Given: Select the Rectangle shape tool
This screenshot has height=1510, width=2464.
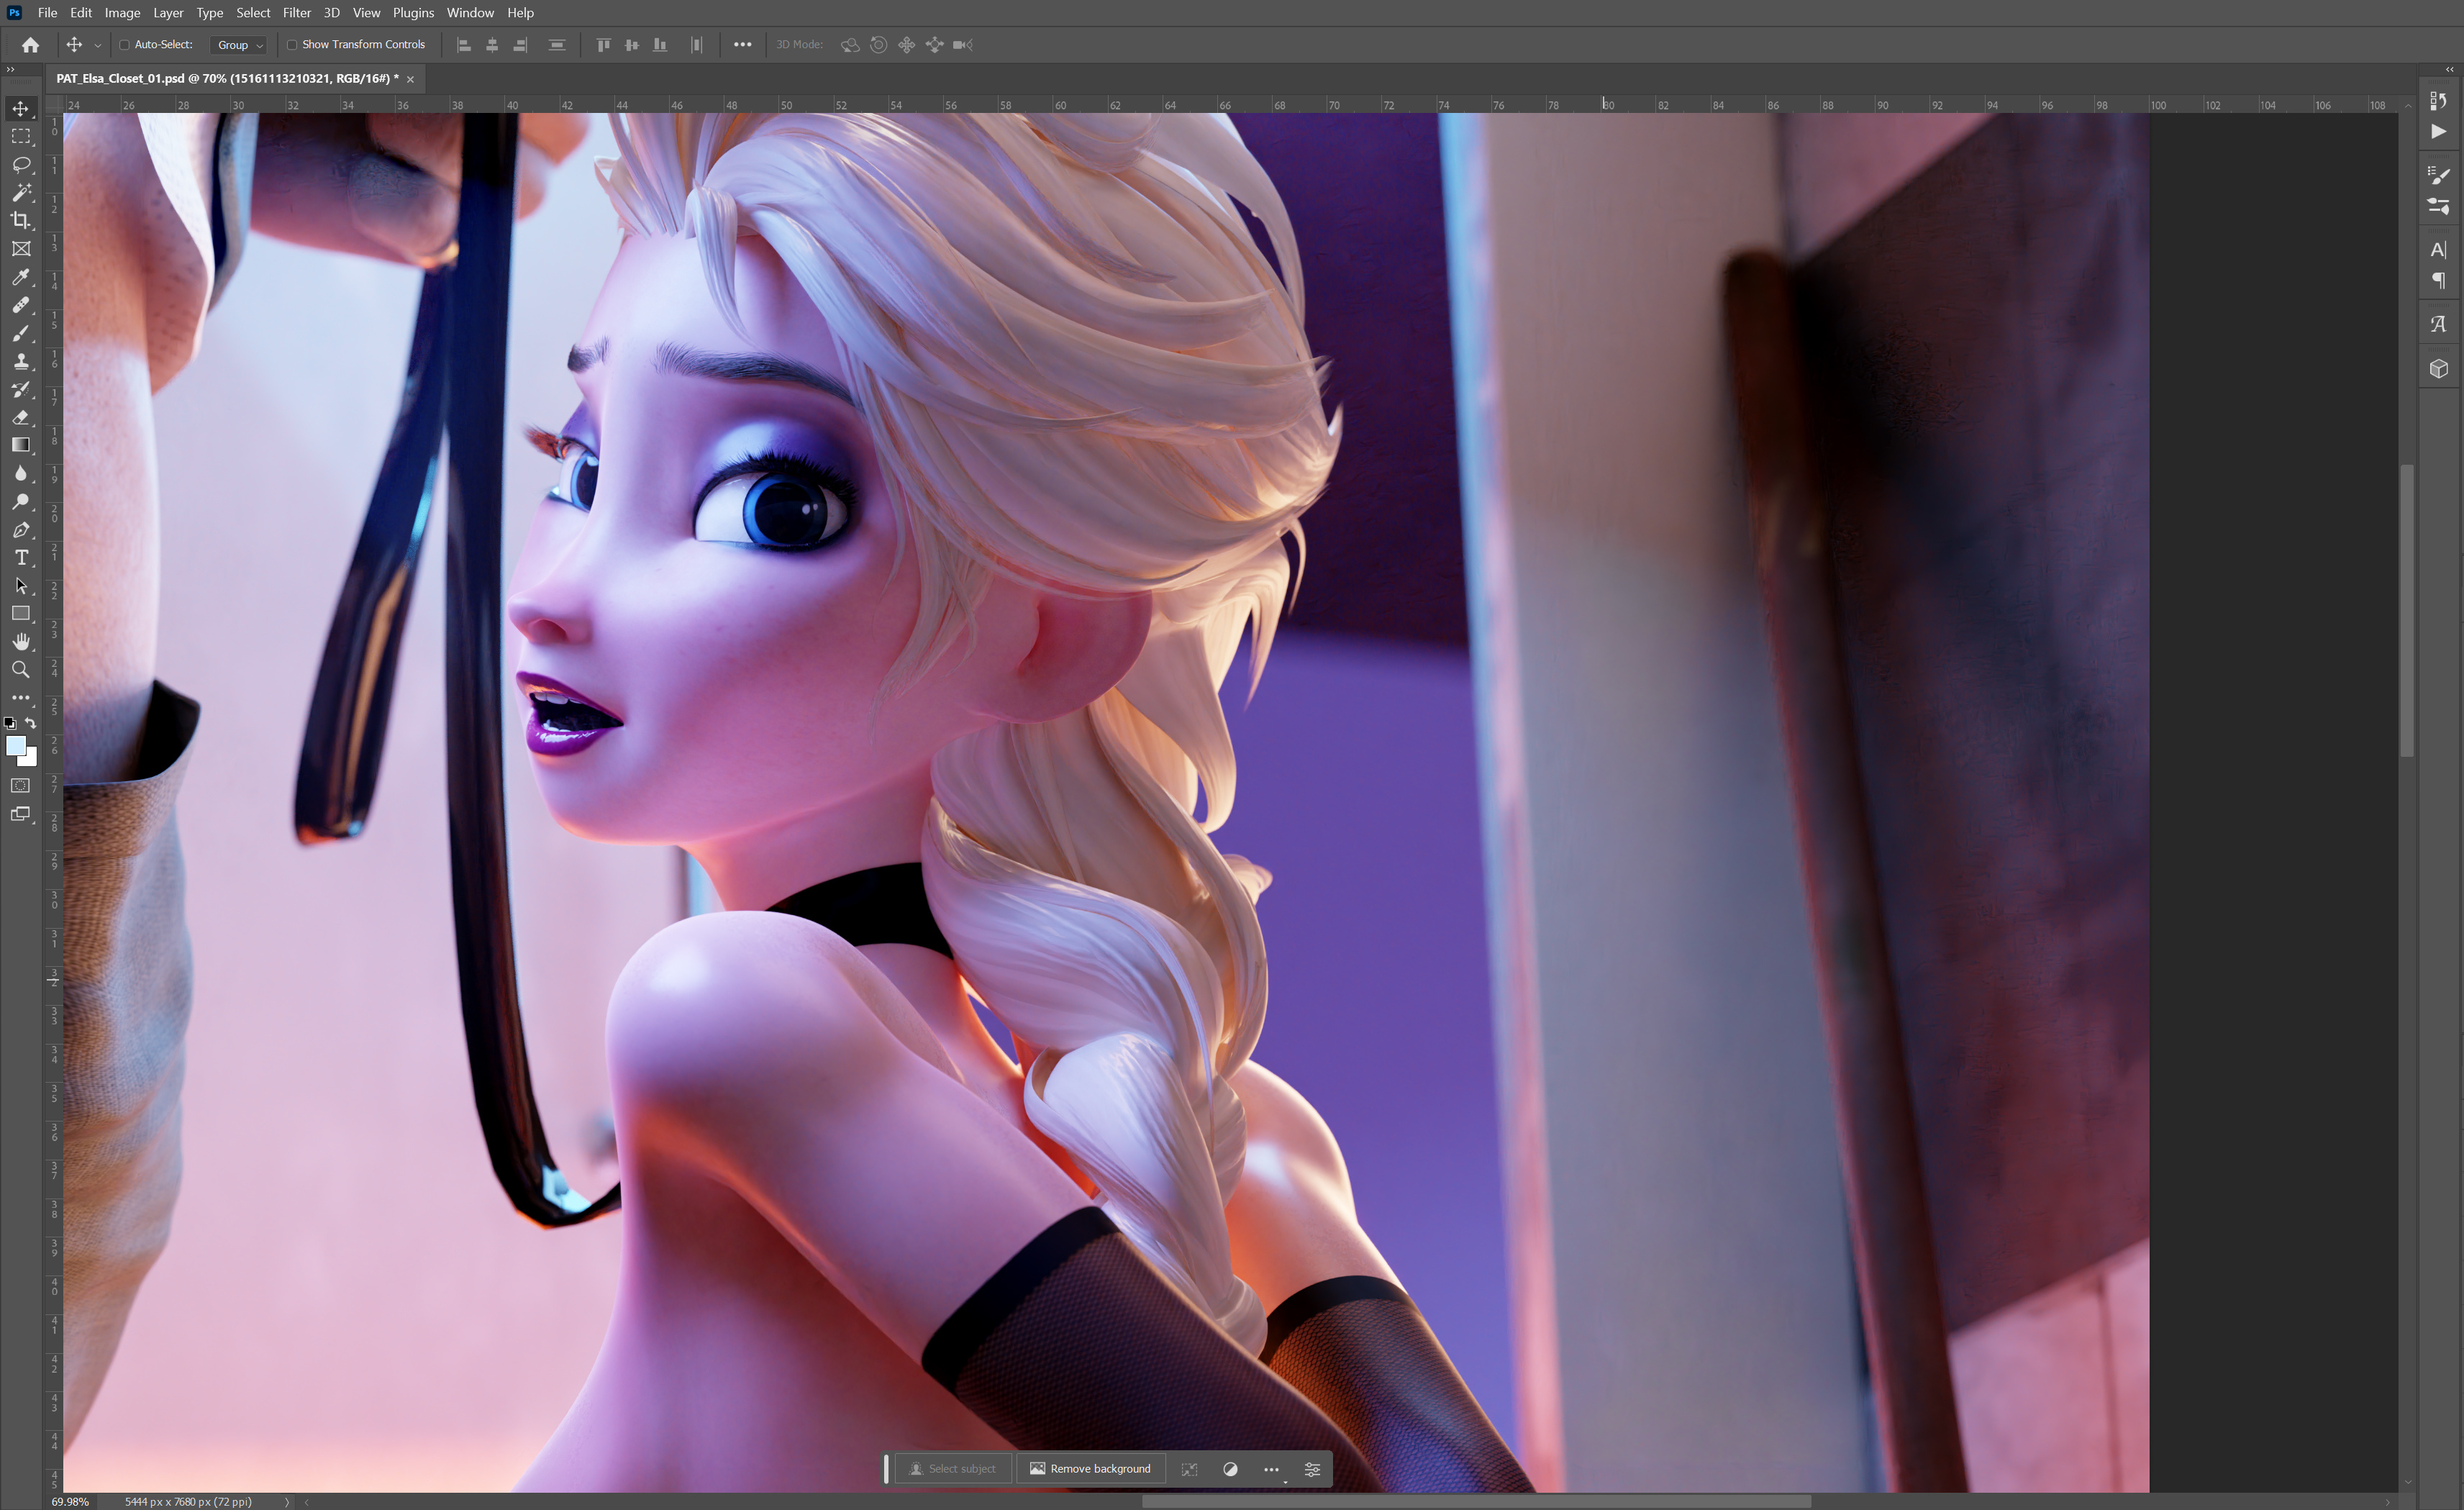Looking at the screenshot, I should pos(21,613).
